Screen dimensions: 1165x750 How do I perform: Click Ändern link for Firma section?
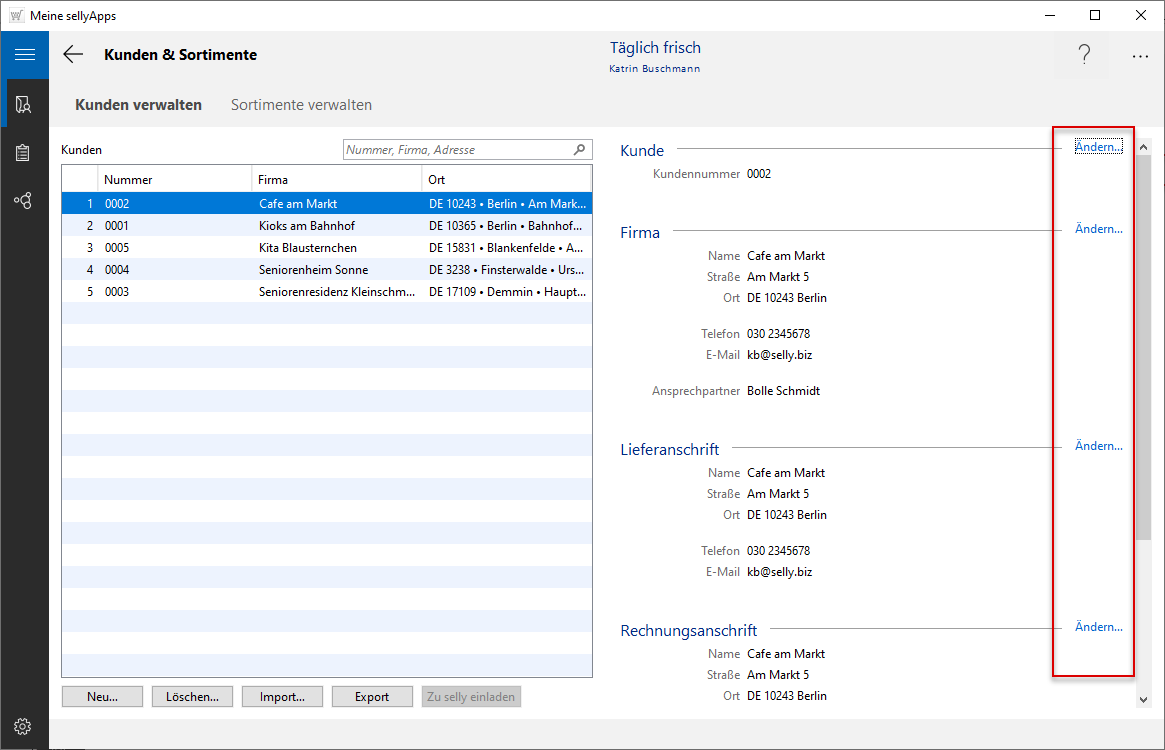[x=1098, y=229]
